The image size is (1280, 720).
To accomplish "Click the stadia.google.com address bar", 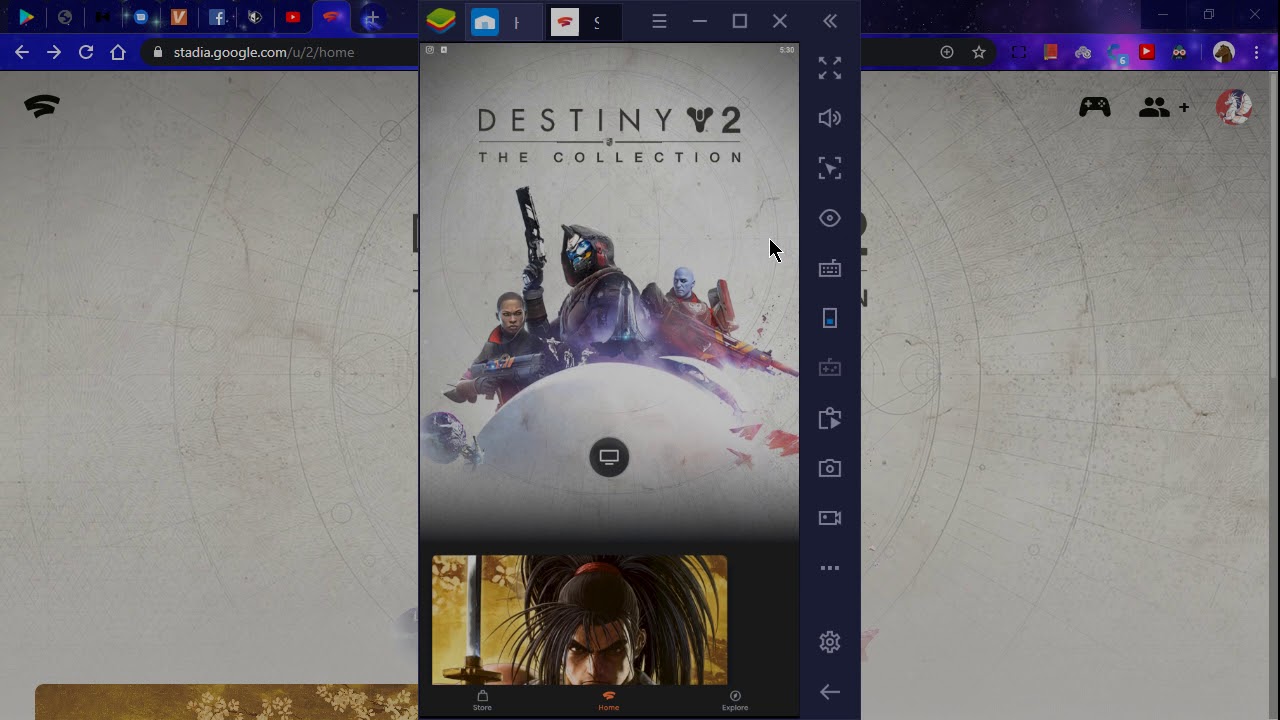I will click(x=264, y=52).
